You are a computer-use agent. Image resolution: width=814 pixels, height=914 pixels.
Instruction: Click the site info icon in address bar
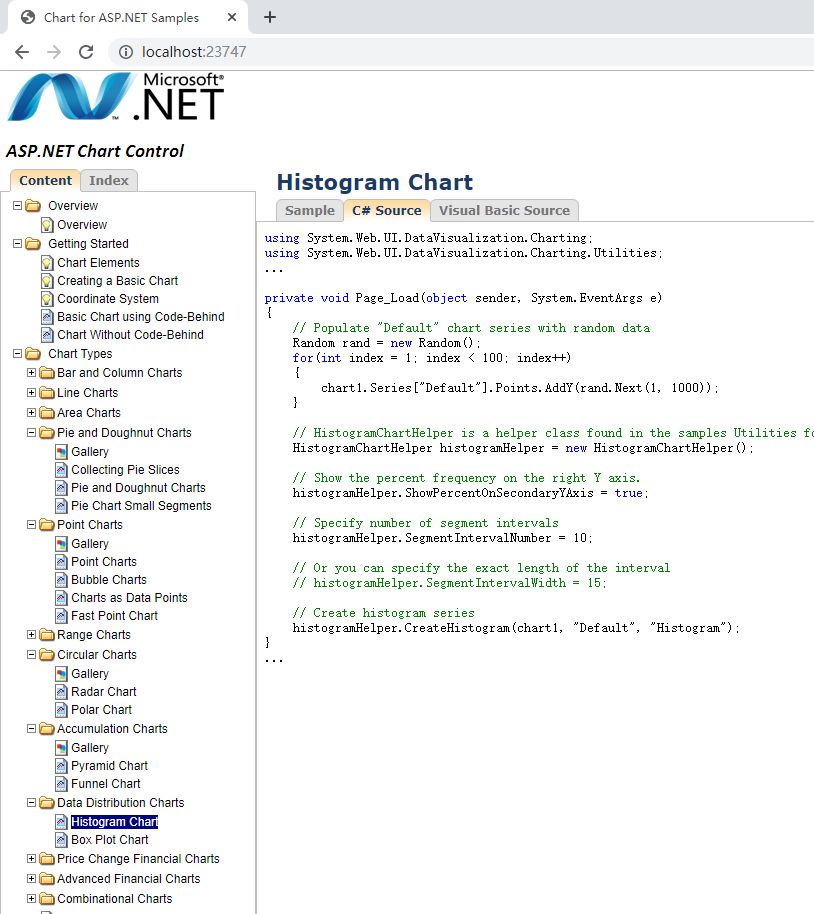(x=125, y=52)
